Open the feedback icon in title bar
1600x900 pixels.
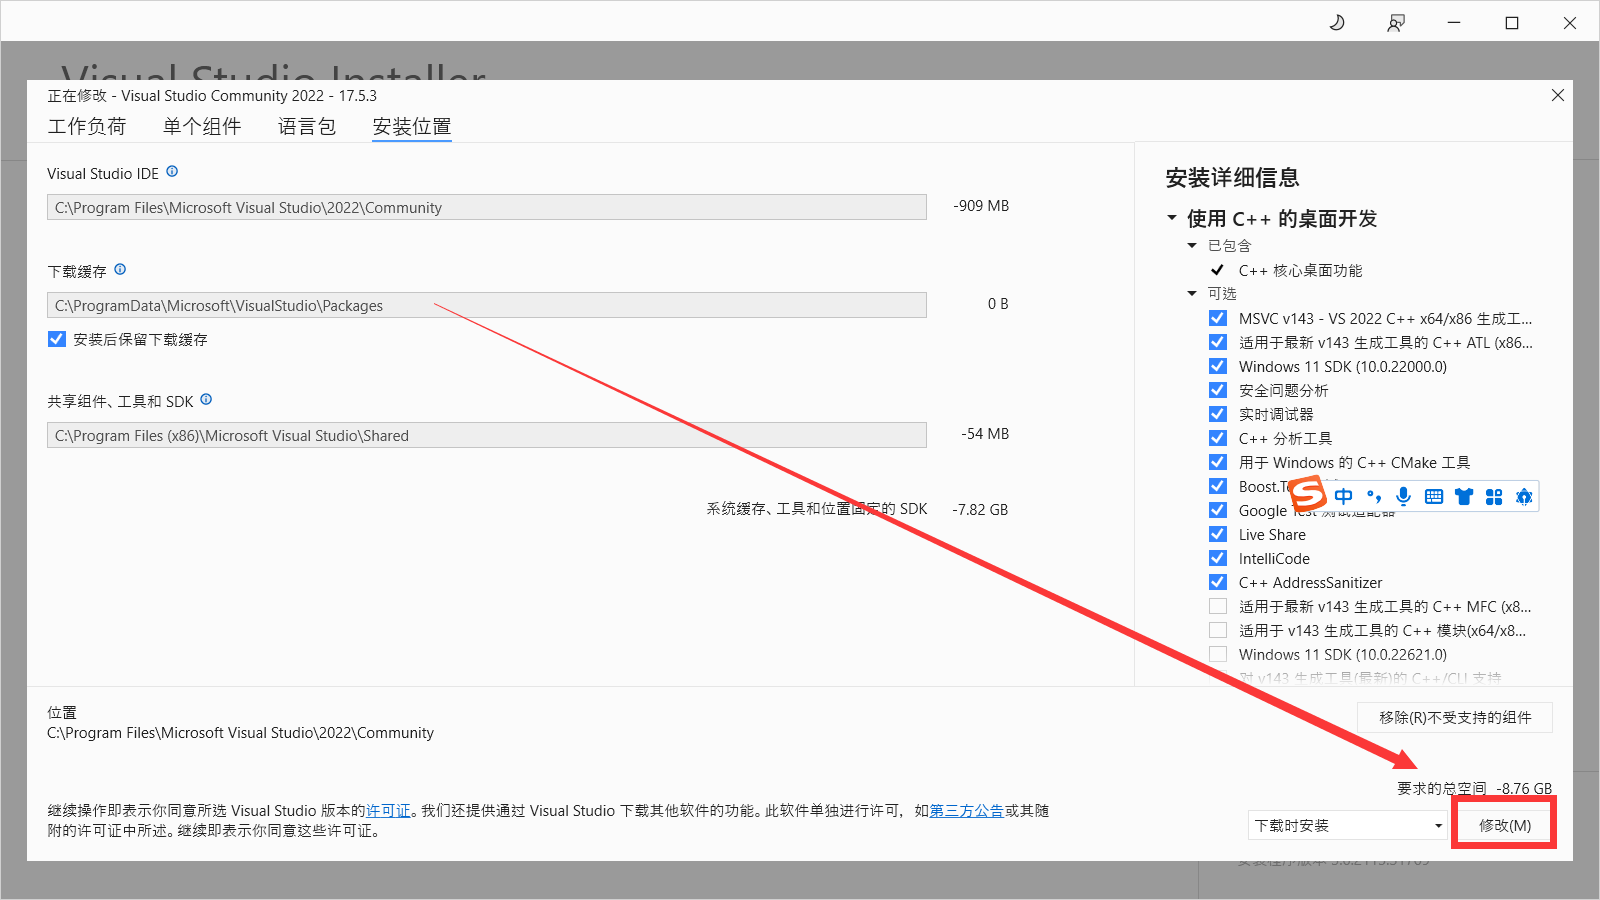(x=1396, y=22)
